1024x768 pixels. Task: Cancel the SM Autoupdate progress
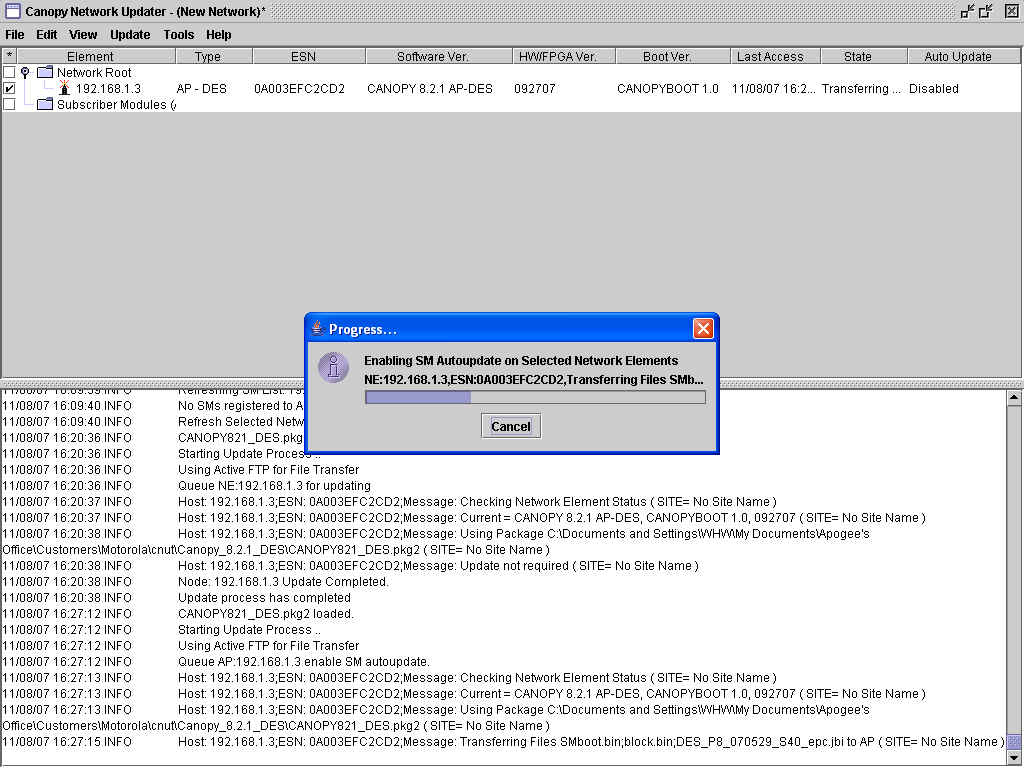[510, 426]
